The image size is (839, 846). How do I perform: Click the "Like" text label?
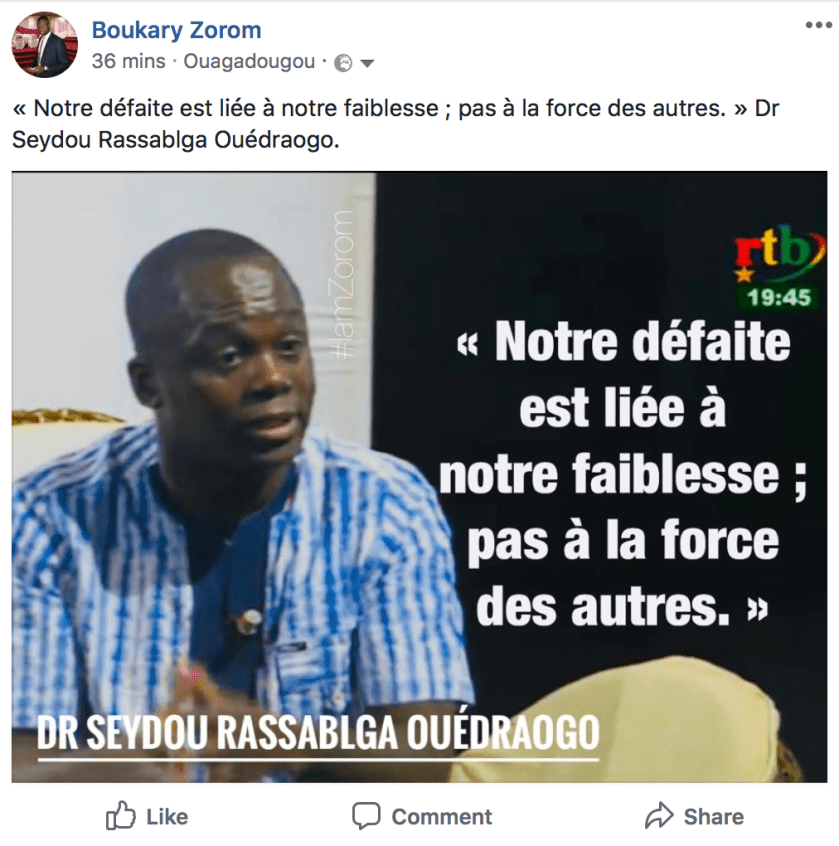point(167,817)
